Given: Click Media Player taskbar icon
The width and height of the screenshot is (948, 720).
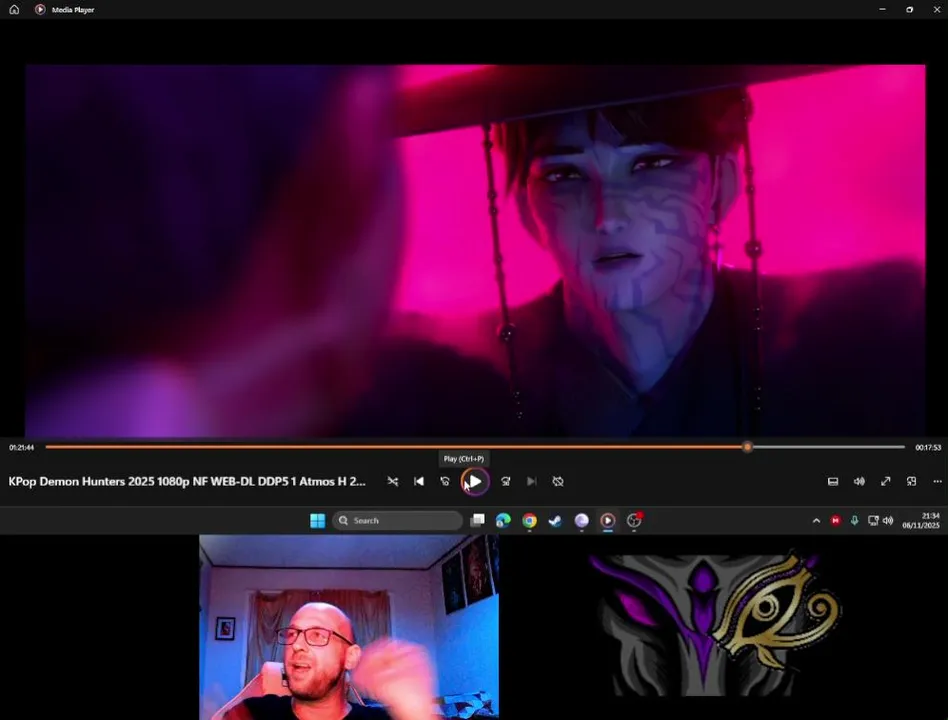Looking at the screenshot, I should point(608,521).
